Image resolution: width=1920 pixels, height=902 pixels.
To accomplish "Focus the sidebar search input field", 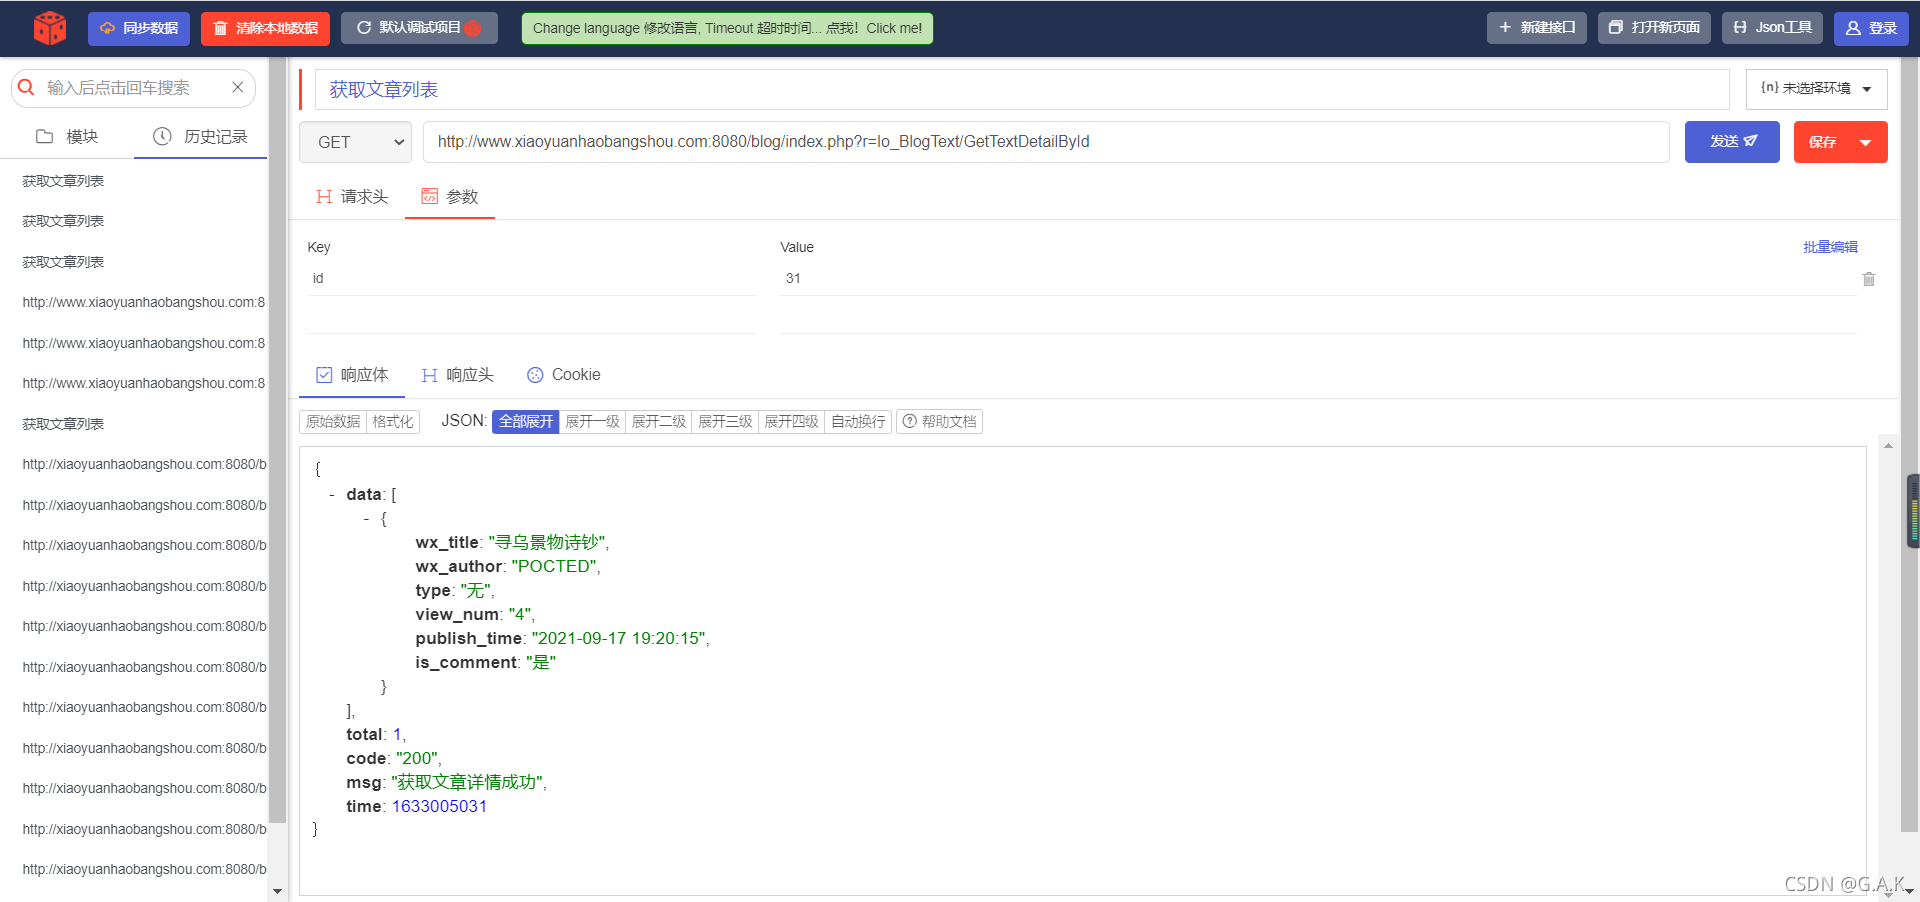I will click(x=134, y=88).
